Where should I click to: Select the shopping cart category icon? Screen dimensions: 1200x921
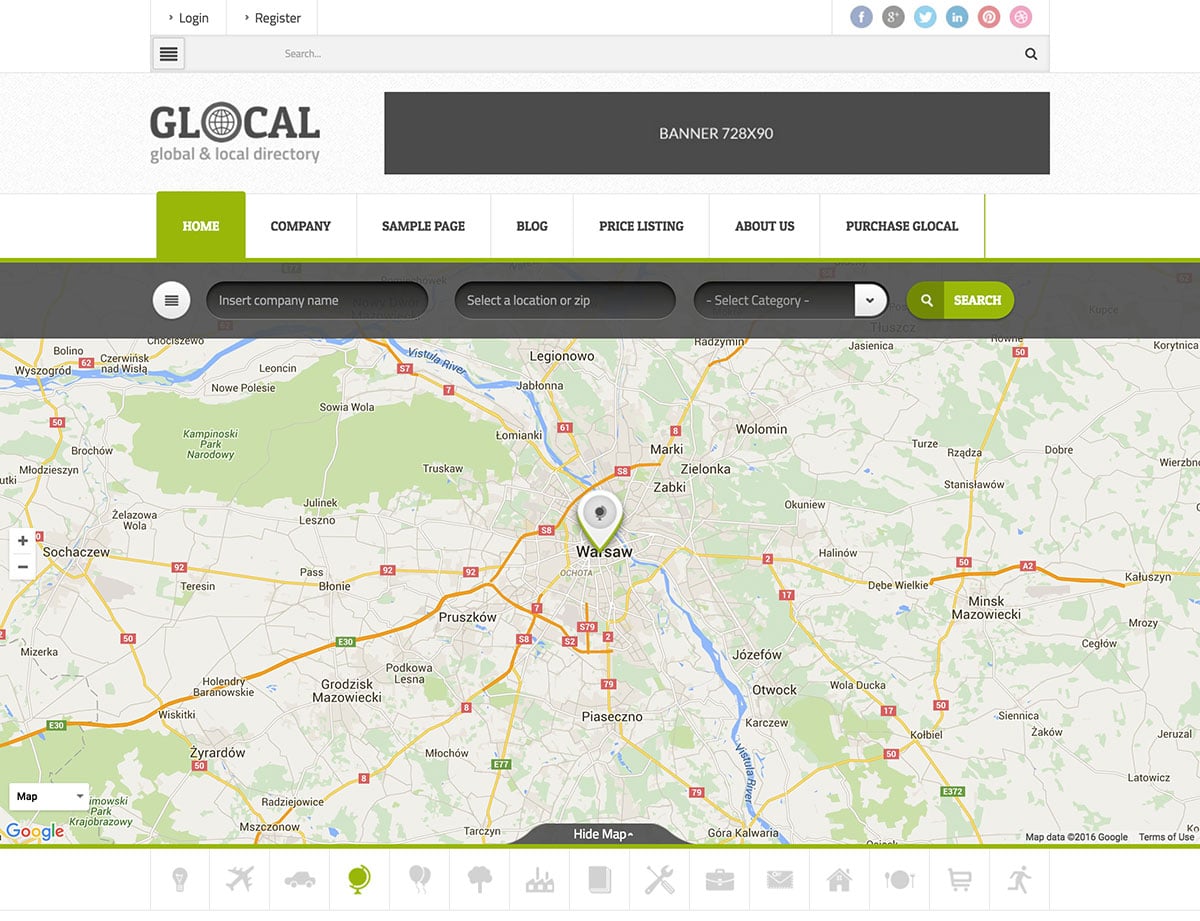tap(959, 880)
